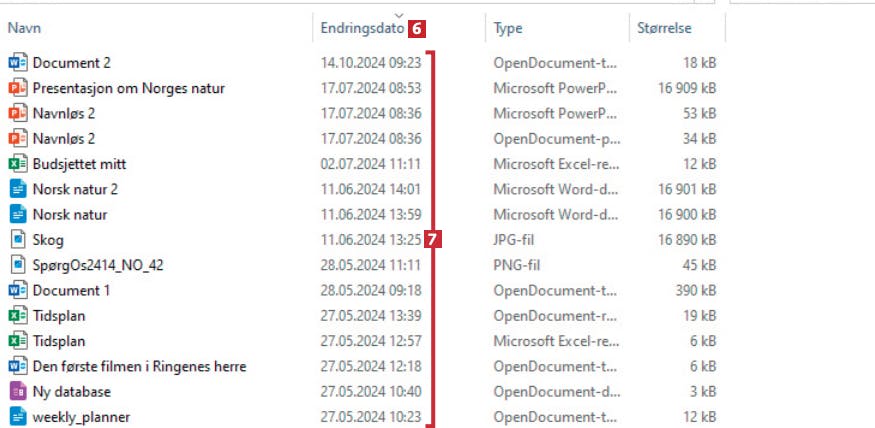Select the Document 1 Word icon

tap(18, 290)
